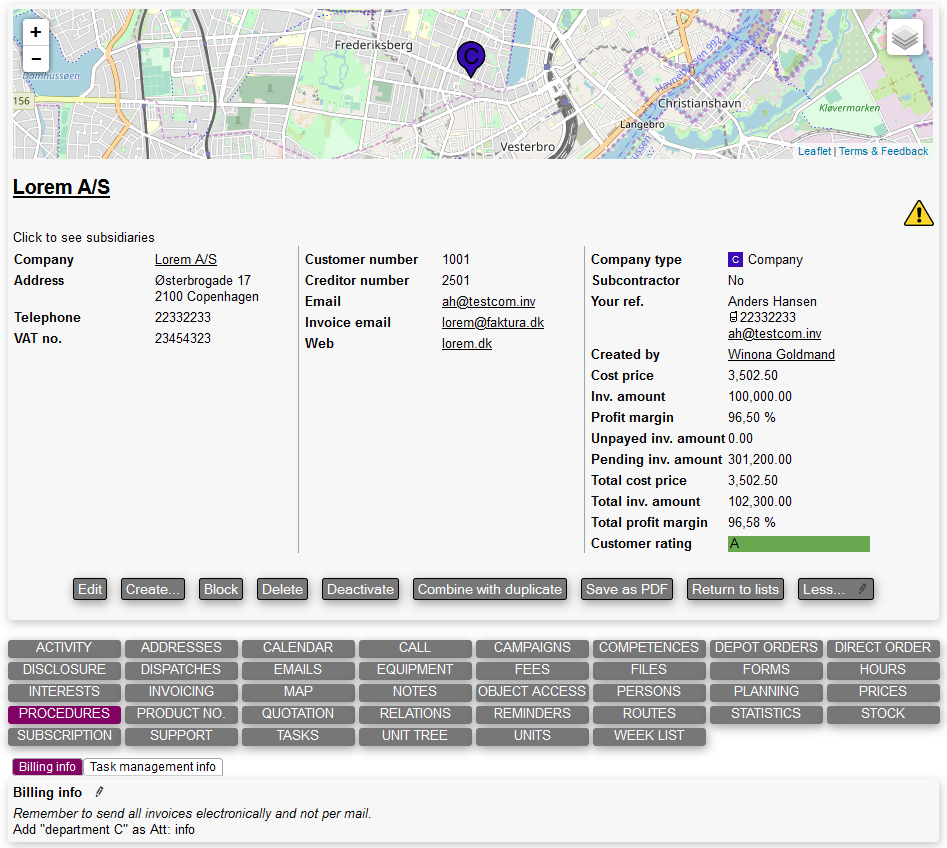Click the blue C map marker
Image resolution: width=947 pixels, height=848 pixels.
(470, 57)
